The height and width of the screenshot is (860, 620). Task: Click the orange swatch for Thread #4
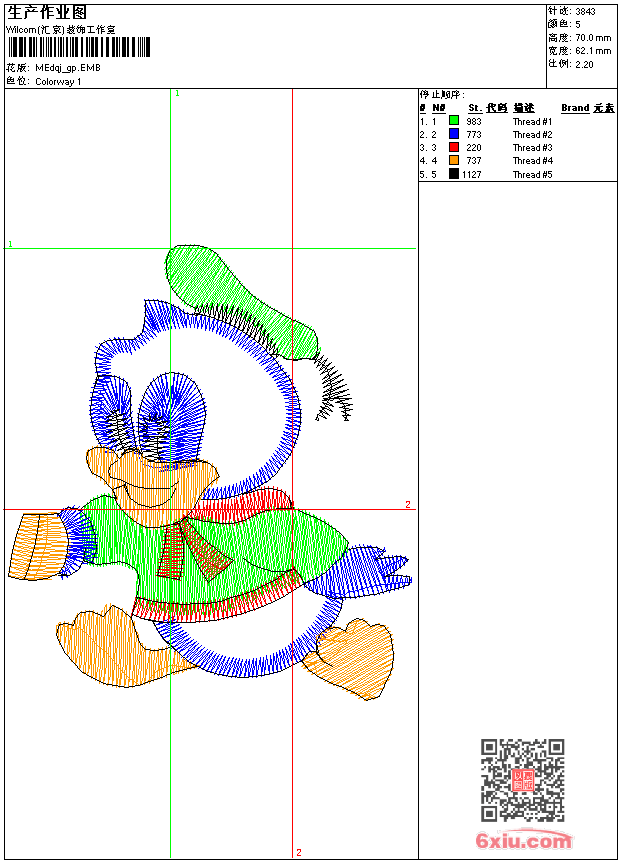(x=454, y=160)
